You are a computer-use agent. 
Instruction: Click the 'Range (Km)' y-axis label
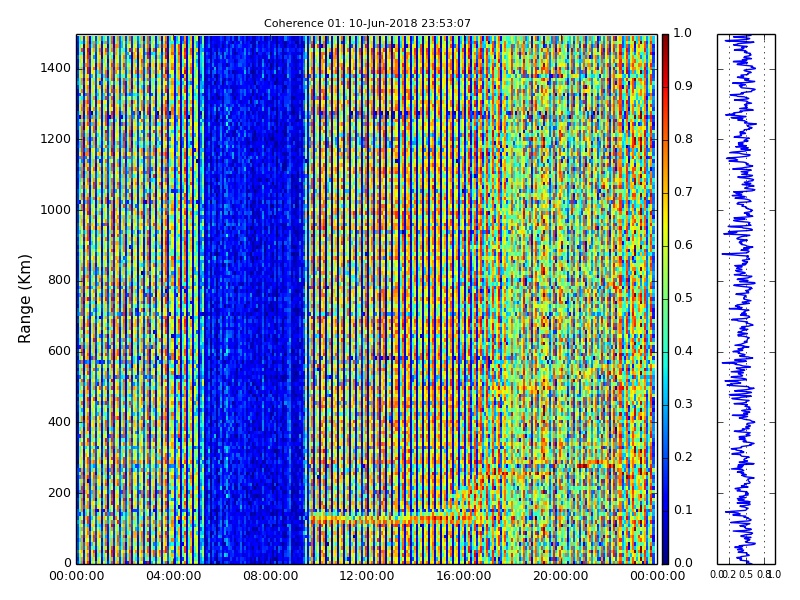tap(24, 299)
